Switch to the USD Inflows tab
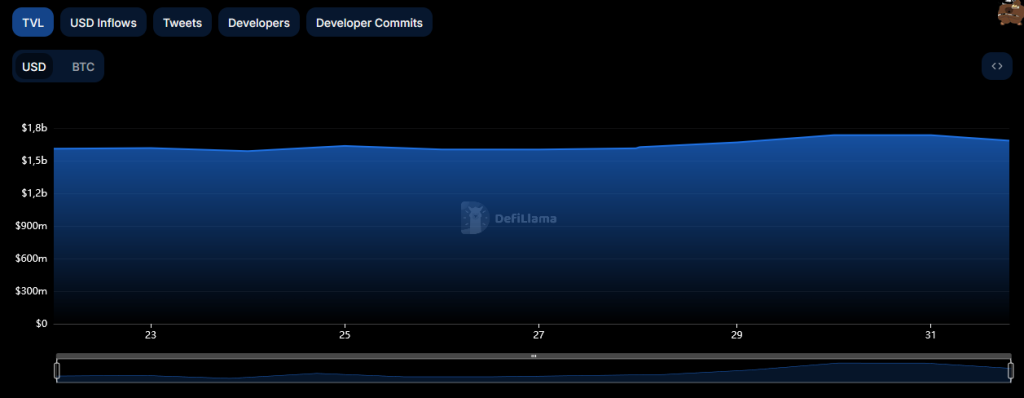The image size is (1024, 398). pyautogui.click(x=103, y=22)
